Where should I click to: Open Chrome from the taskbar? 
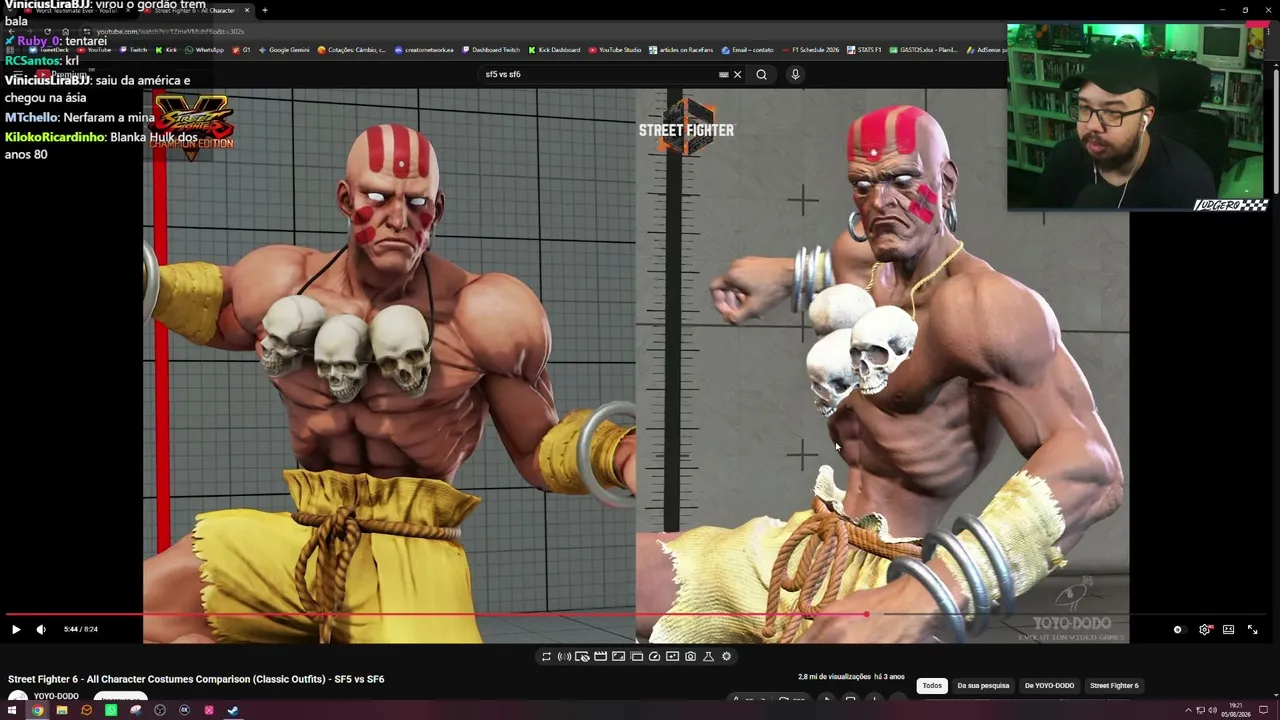[x=37, y=710]
